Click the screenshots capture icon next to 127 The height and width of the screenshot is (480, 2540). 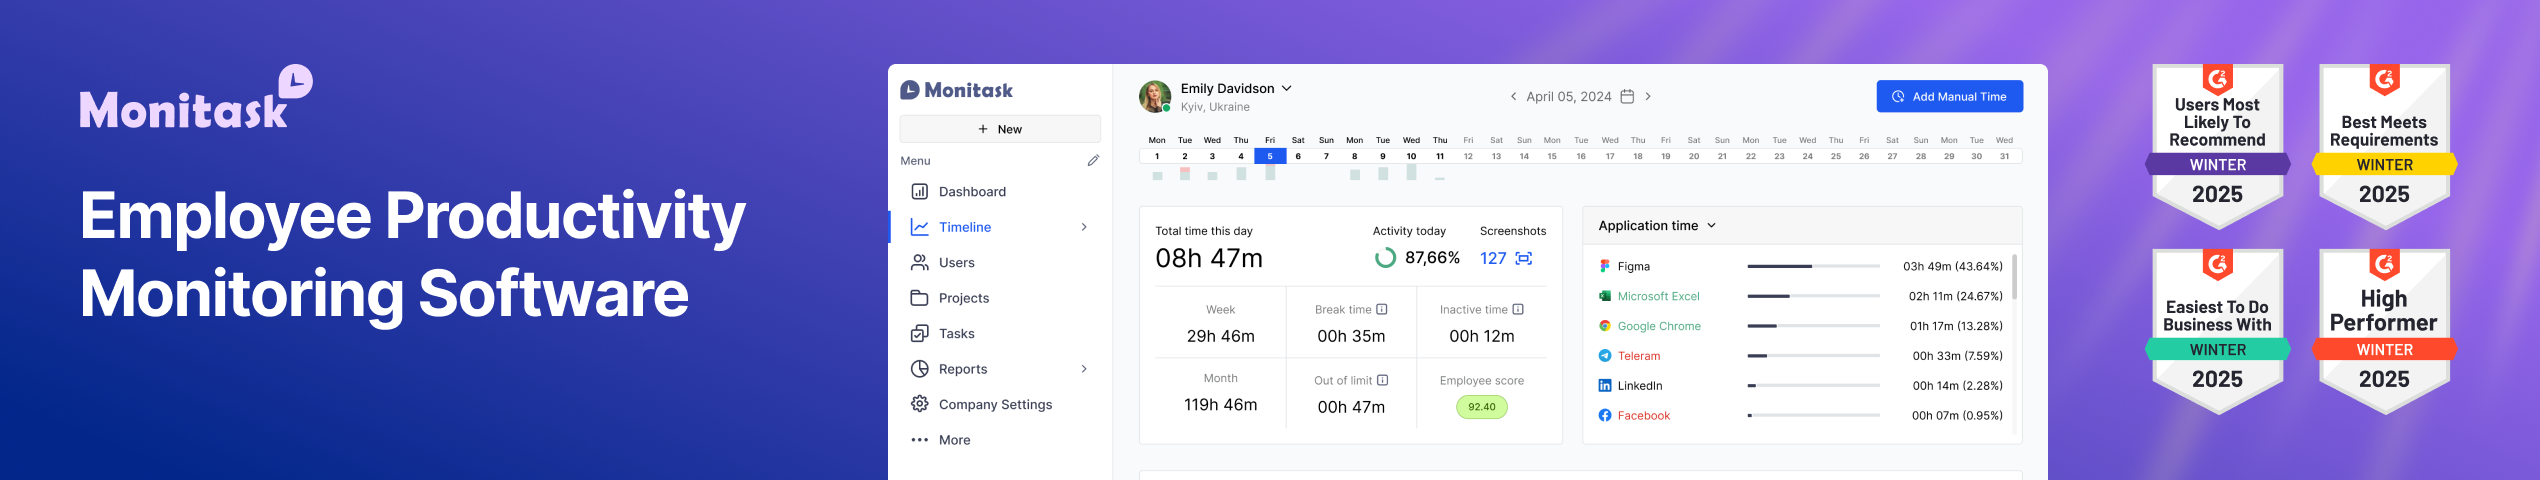1523,258
